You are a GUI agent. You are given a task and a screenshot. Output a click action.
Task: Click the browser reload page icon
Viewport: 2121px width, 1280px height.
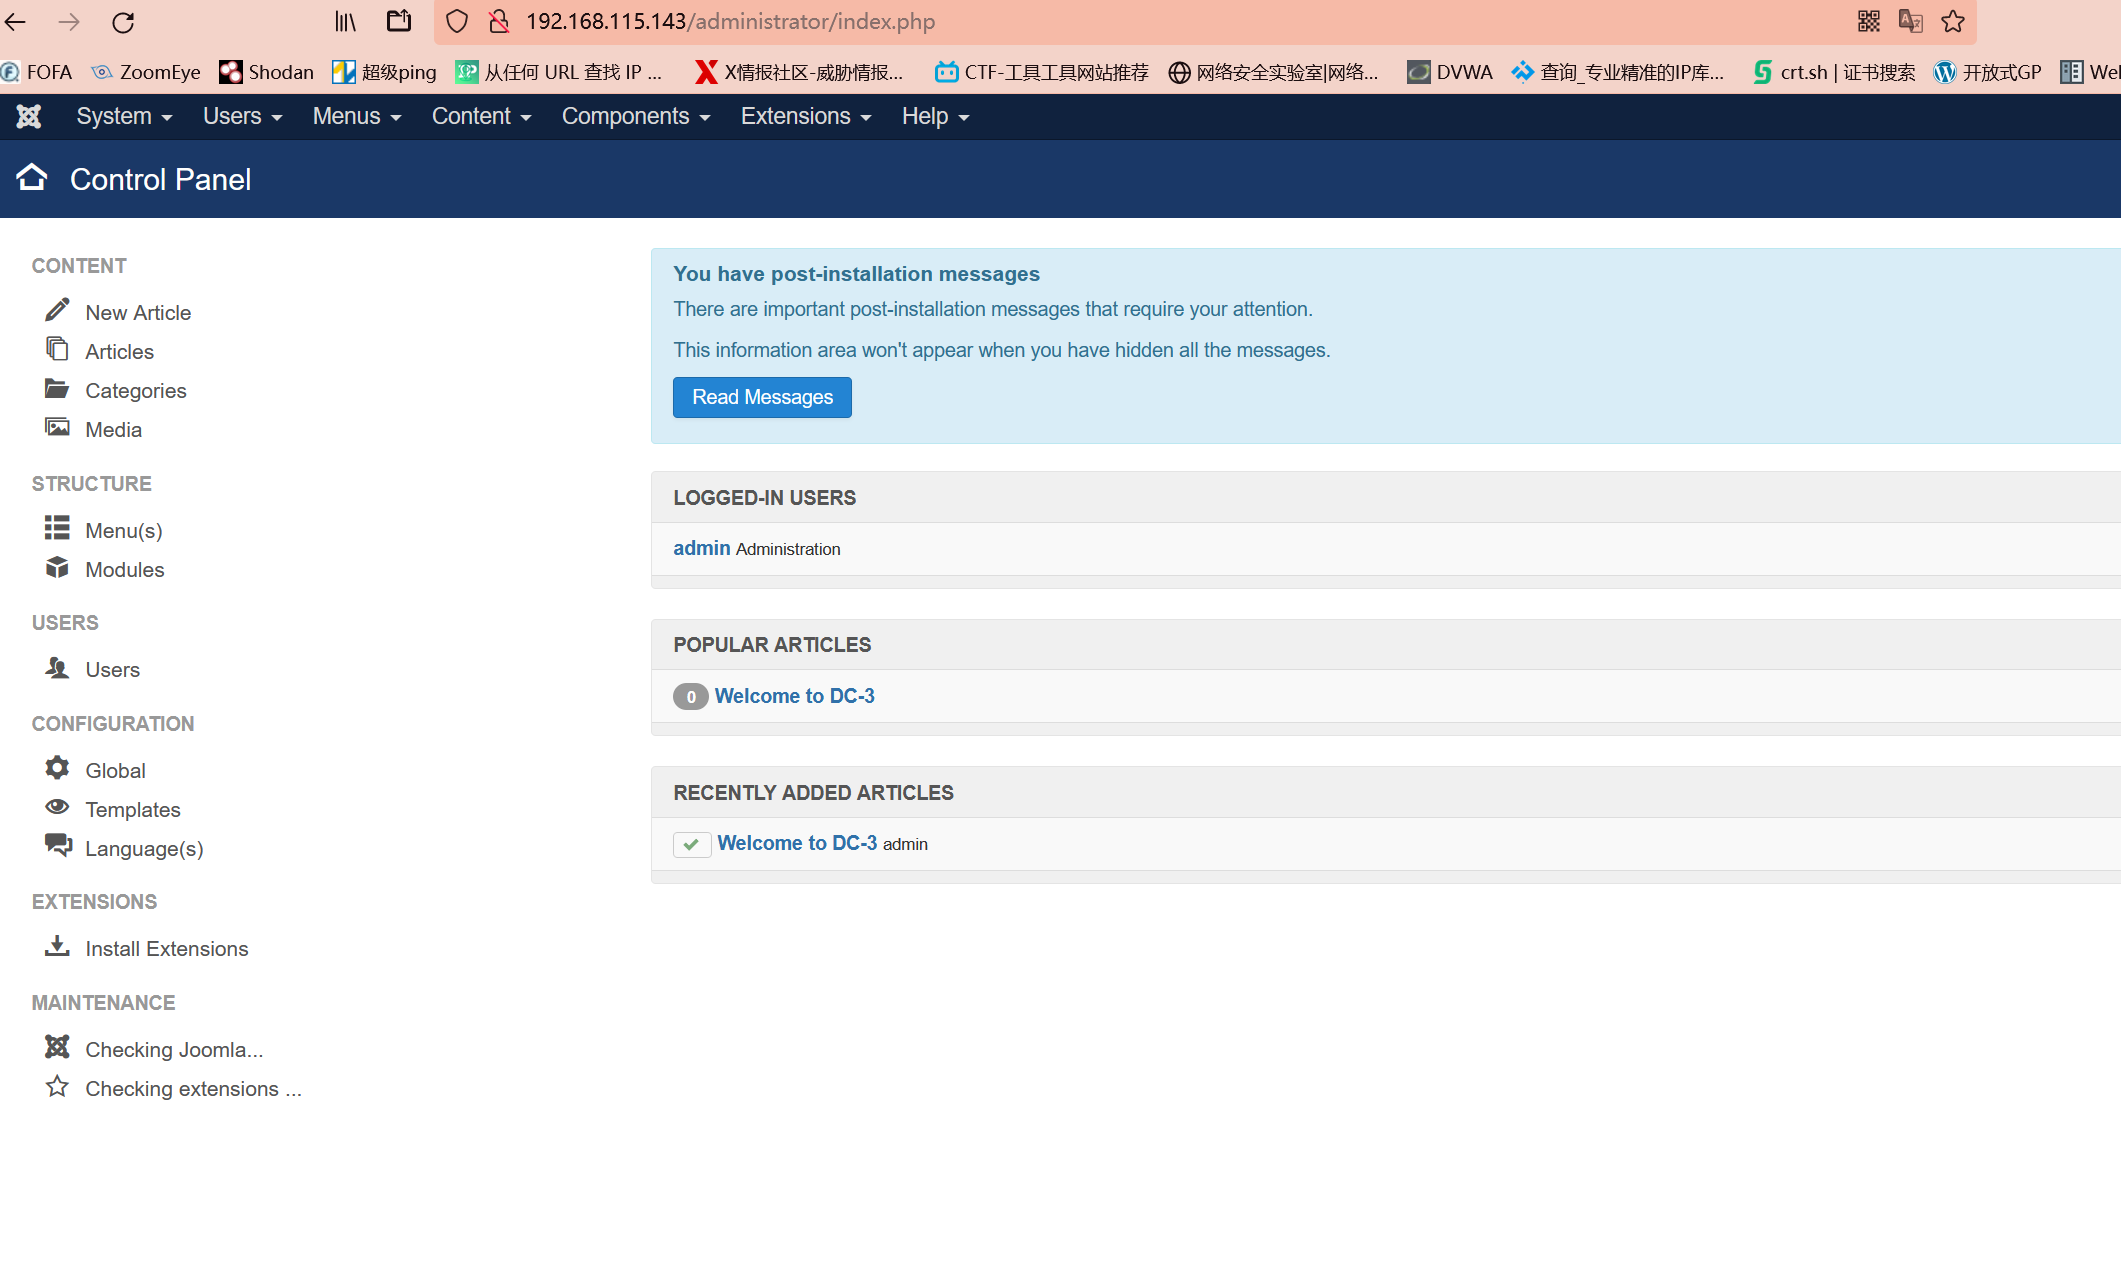(123, 22)
